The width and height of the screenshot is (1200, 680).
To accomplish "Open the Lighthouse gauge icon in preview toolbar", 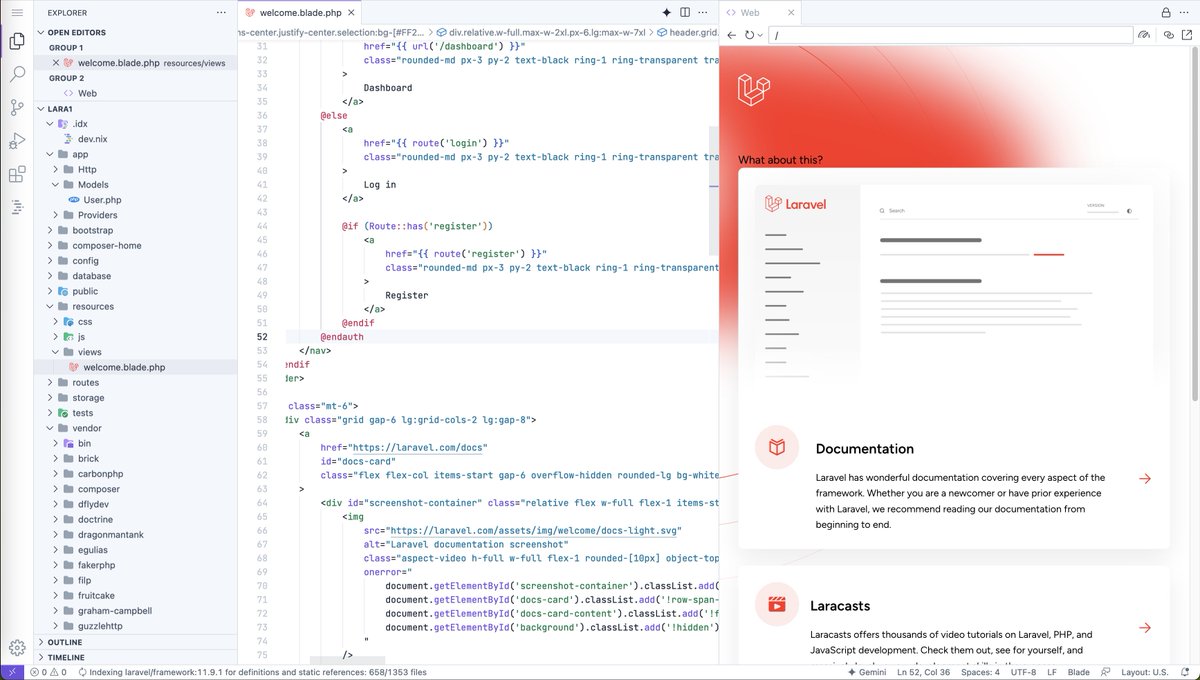I will [x=1145, y=35].
